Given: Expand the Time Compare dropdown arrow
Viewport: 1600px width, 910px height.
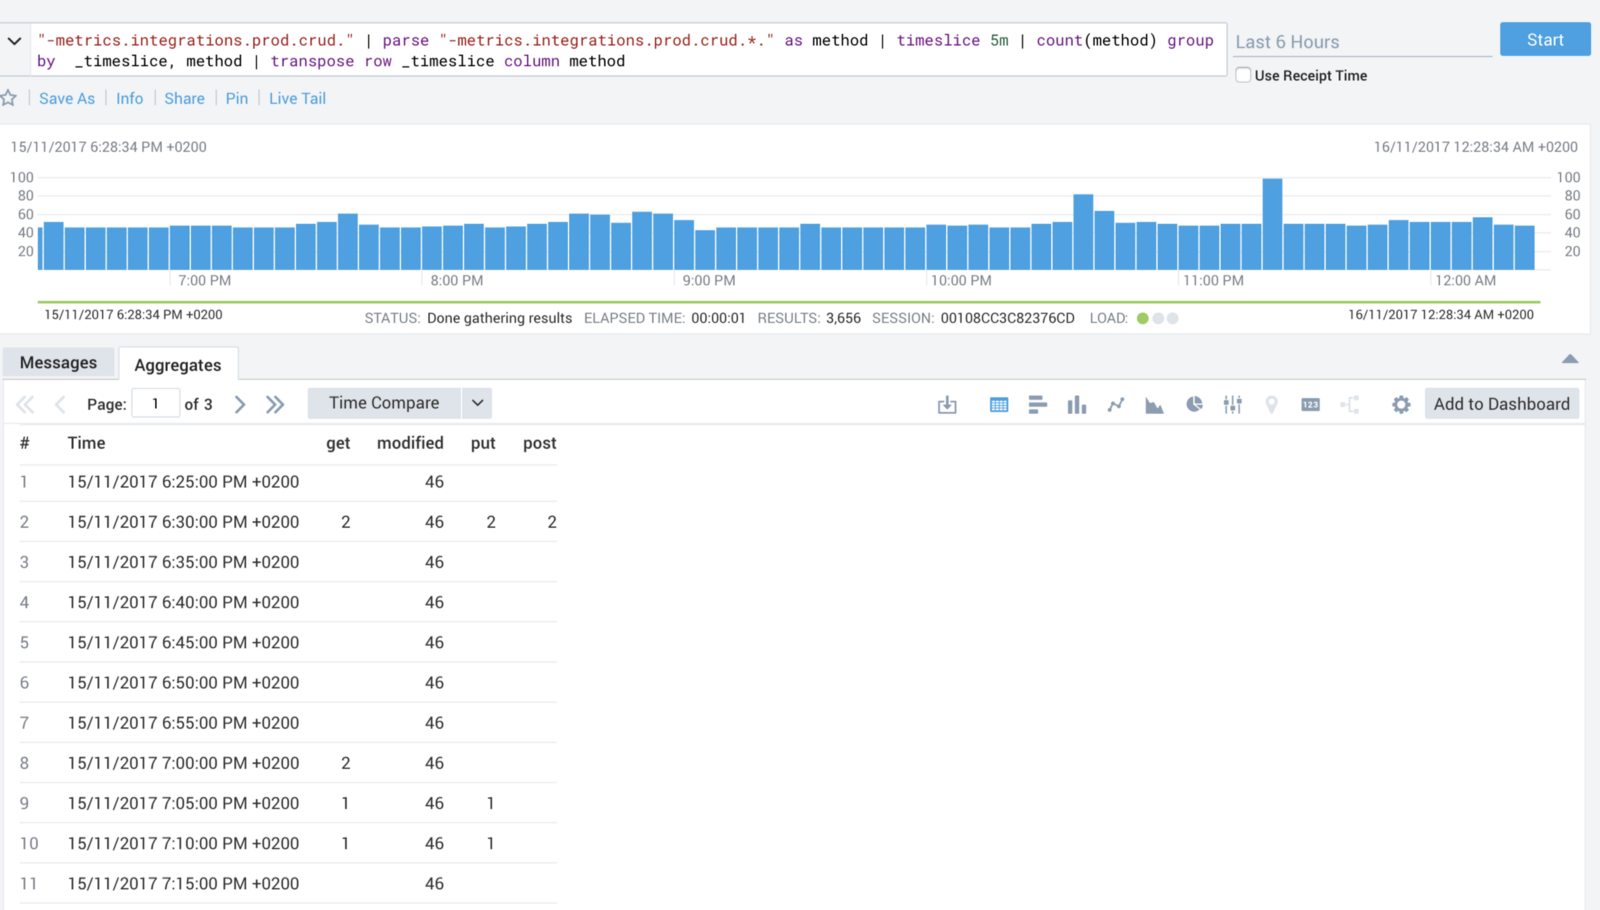Looking at the screenshot, I should point(478,403).
